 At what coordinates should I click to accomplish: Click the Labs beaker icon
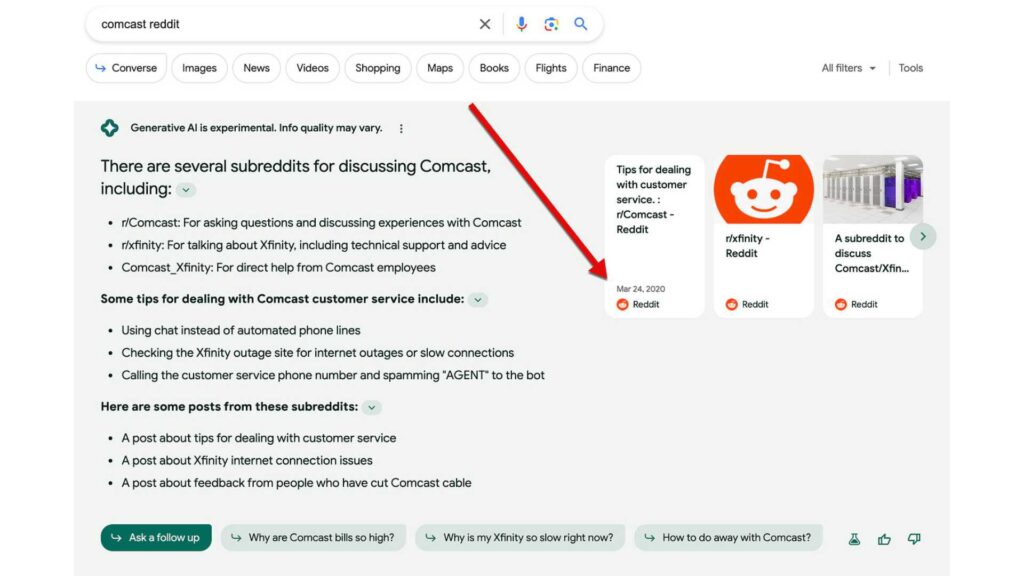(854, 539)
